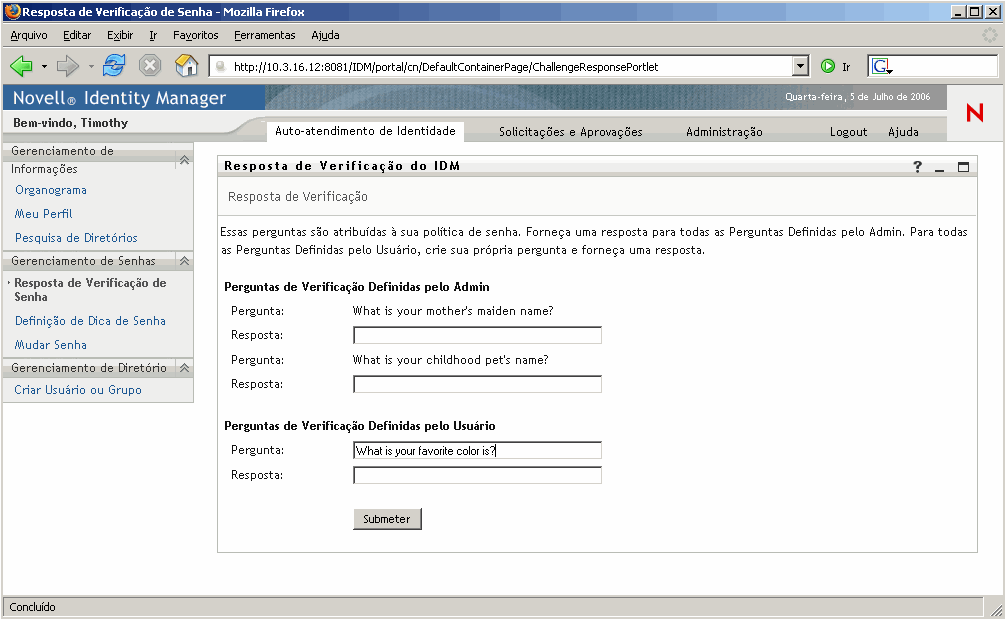Open the Administração tab
Viewport: 1005px width, 619px height.
tap(724, 132)
